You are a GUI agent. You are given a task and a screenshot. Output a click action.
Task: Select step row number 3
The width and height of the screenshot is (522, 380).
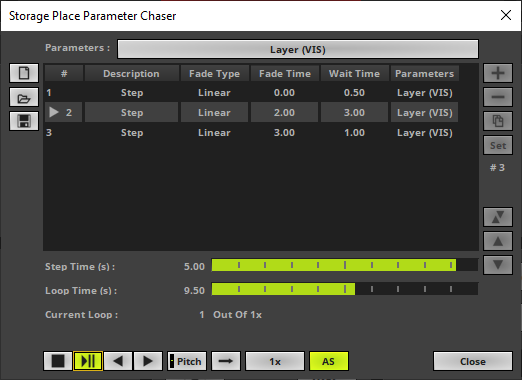[x=251, y=133]
